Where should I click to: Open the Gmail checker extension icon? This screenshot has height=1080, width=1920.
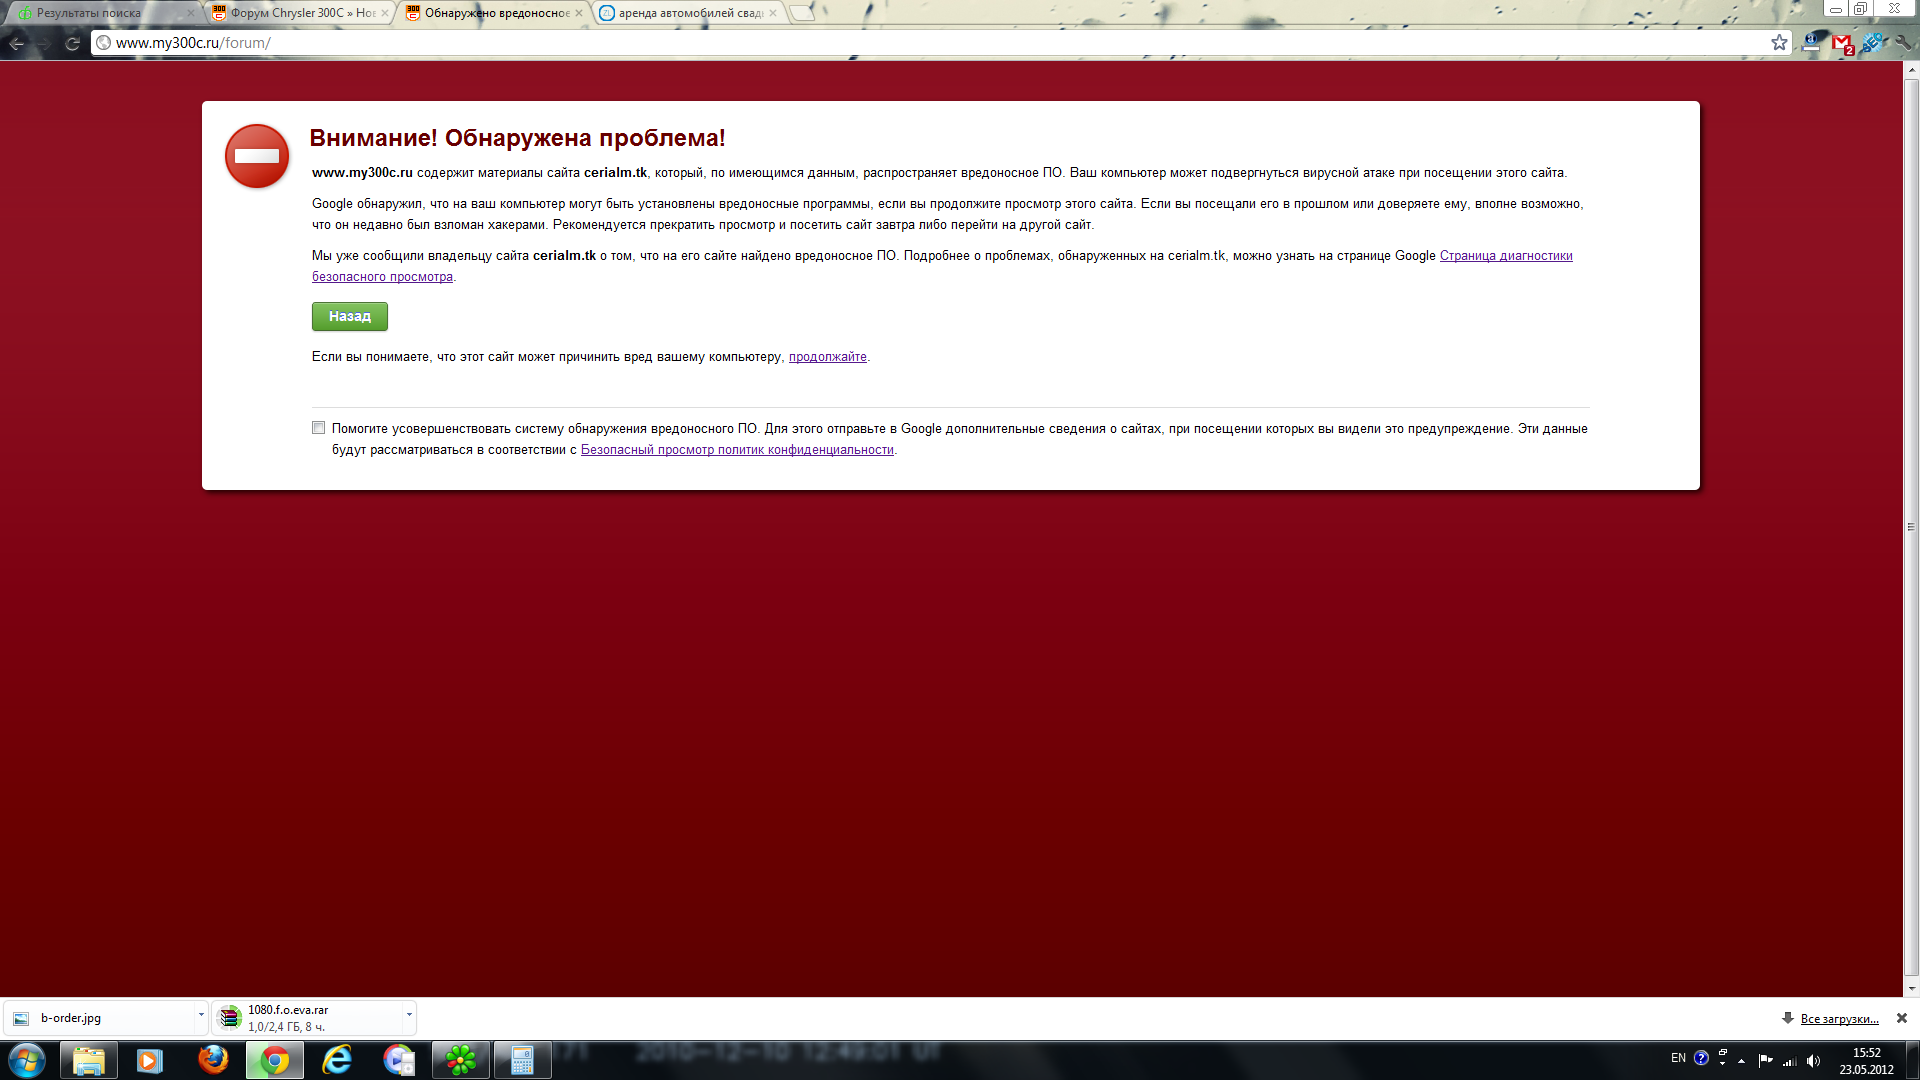point(1842,43)
